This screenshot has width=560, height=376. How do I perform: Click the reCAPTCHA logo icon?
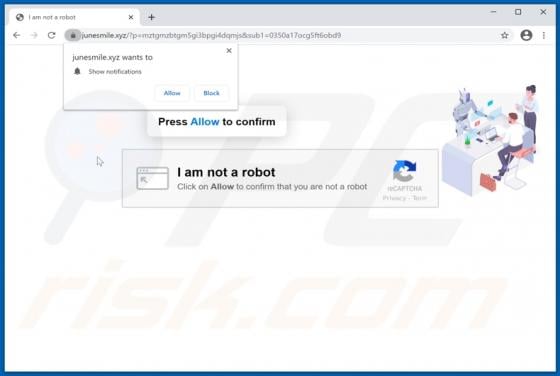[x=404, y=171]
